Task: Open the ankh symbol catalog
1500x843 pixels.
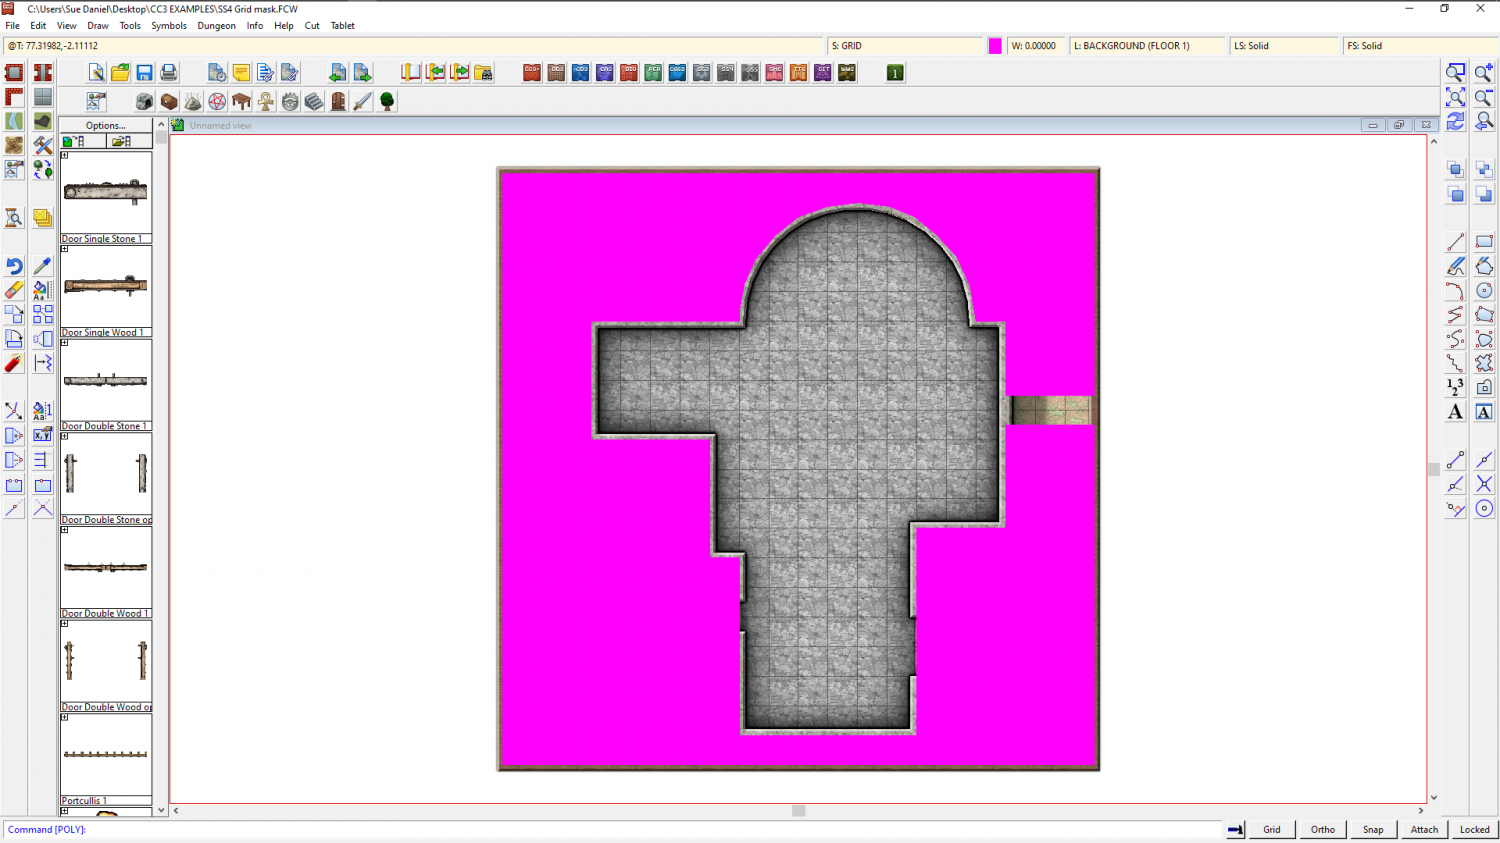Action: click(x=265, y=101)
